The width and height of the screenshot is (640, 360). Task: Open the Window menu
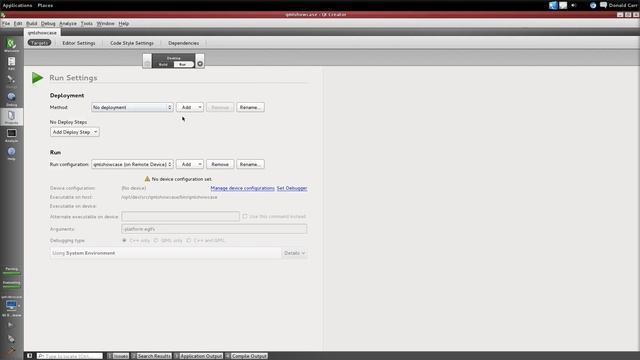click(105, 23)
